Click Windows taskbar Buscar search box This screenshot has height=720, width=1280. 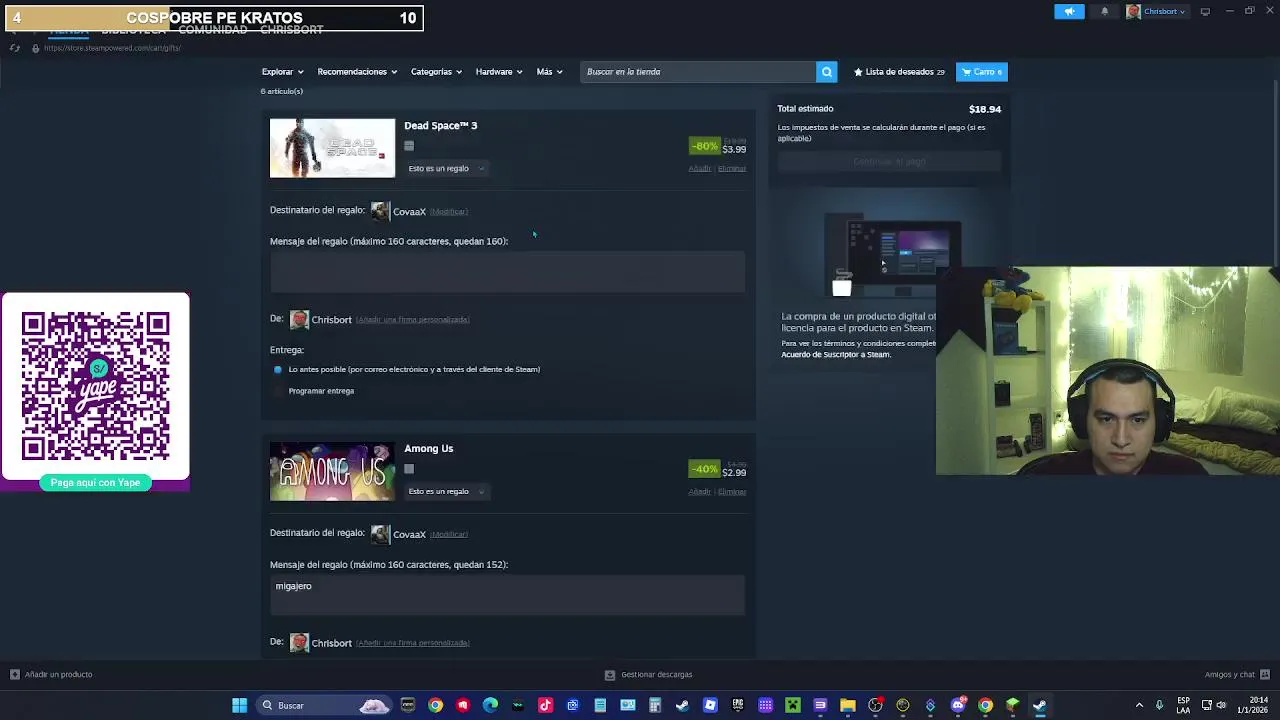click(324, 705)
